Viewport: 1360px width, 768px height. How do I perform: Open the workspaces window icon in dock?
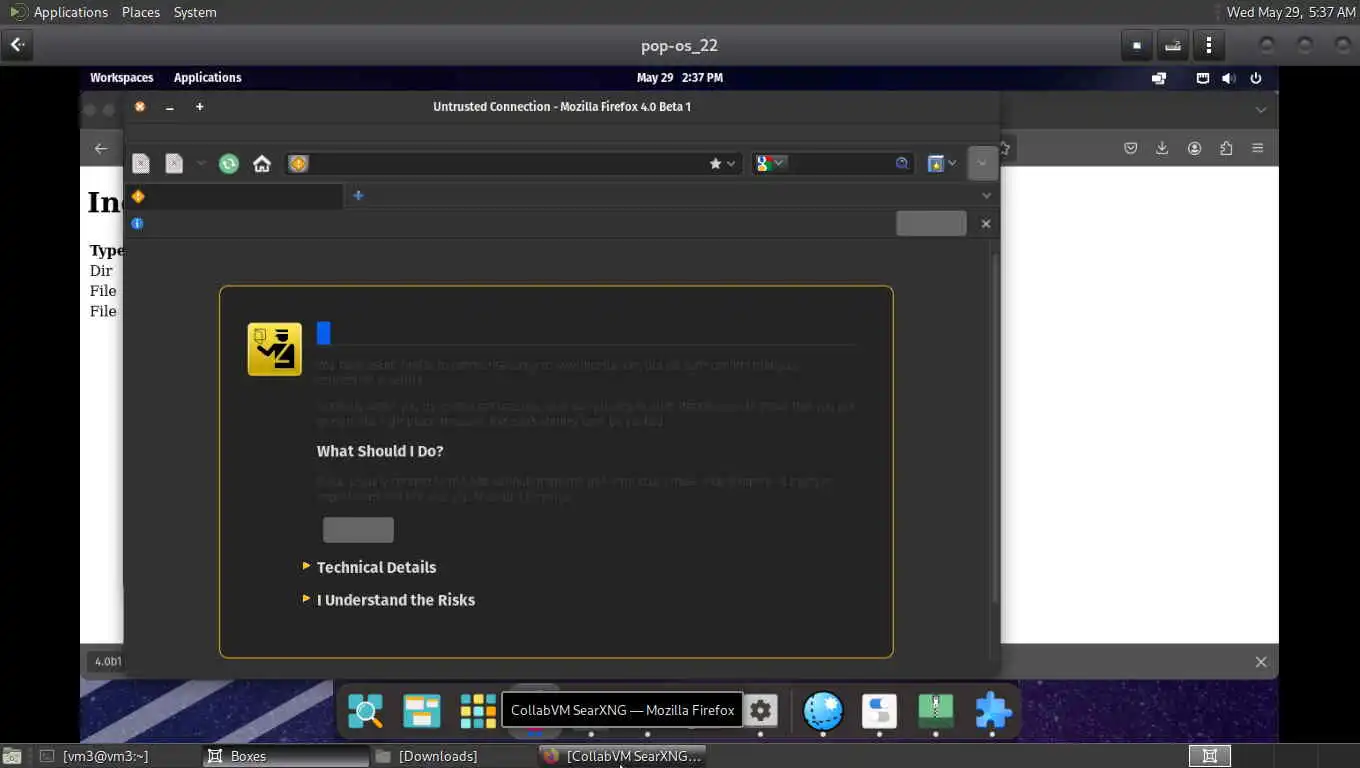422,711
